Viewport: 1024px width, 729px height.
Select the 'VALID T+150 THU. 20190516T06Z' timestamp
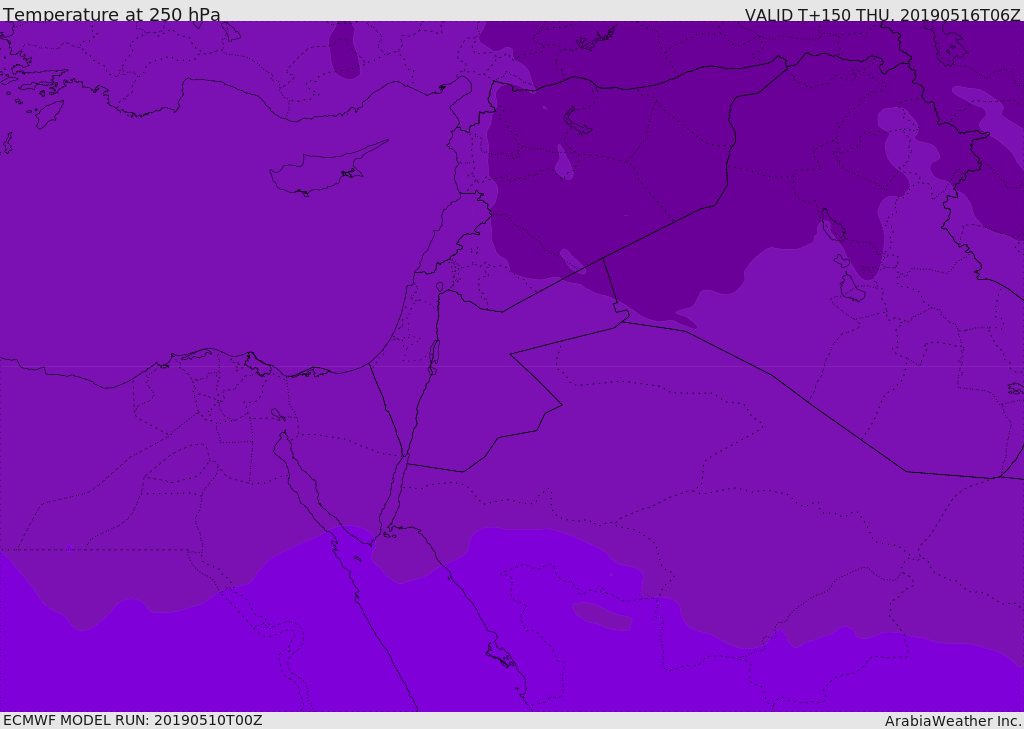[x=882, y=15]
